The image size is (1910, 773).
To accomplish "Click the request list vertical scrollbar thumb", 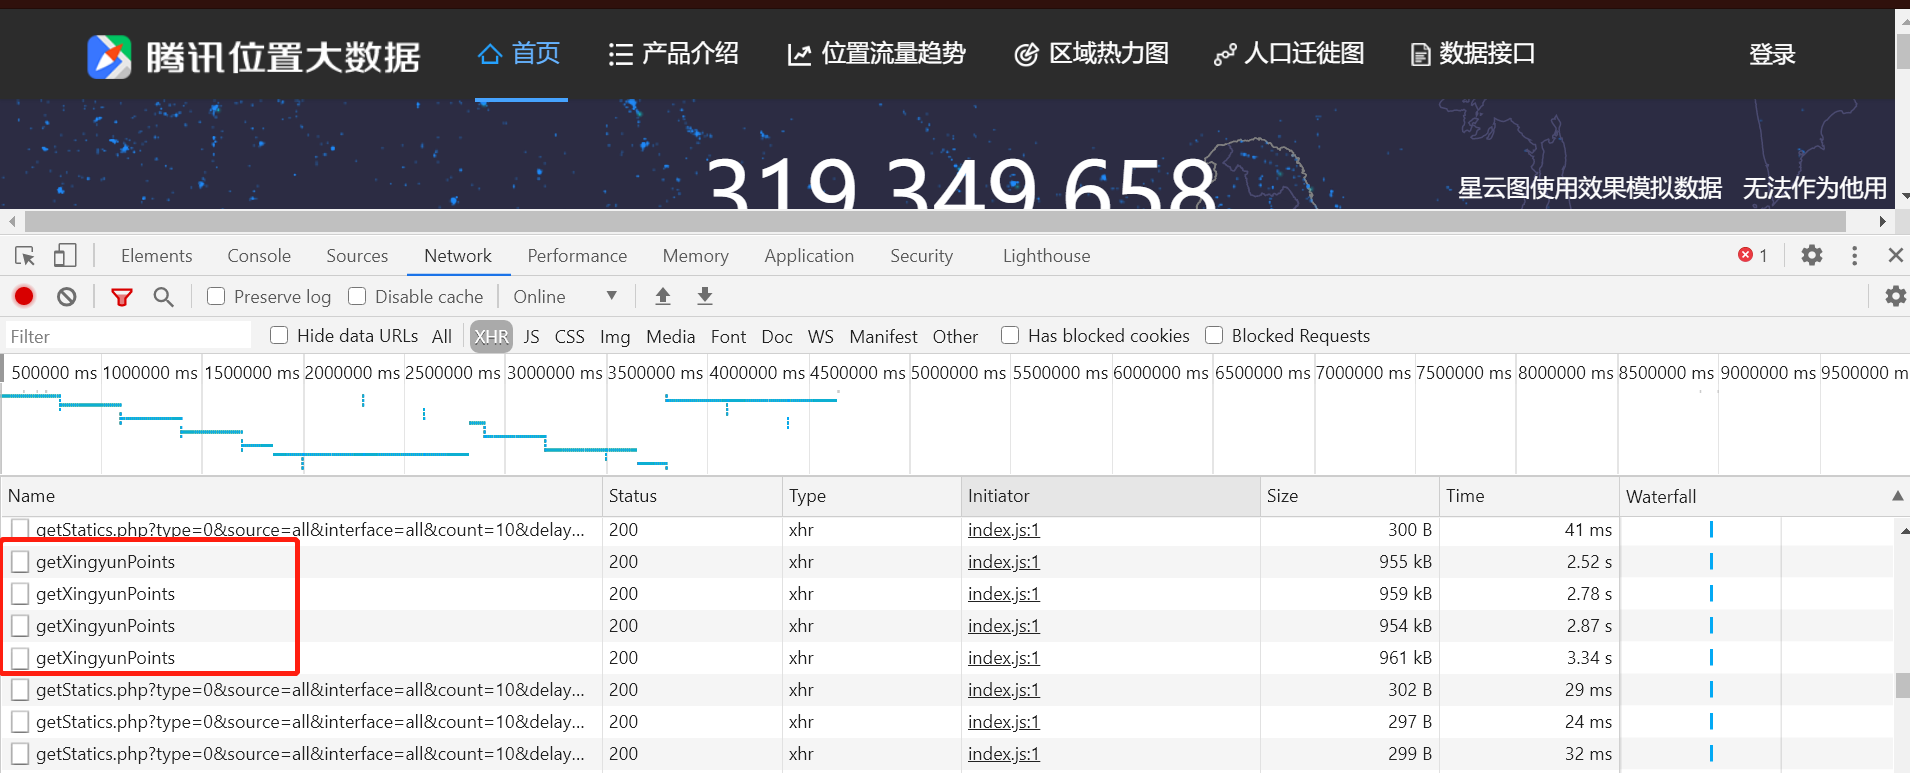I will (x=1903, y=686).
